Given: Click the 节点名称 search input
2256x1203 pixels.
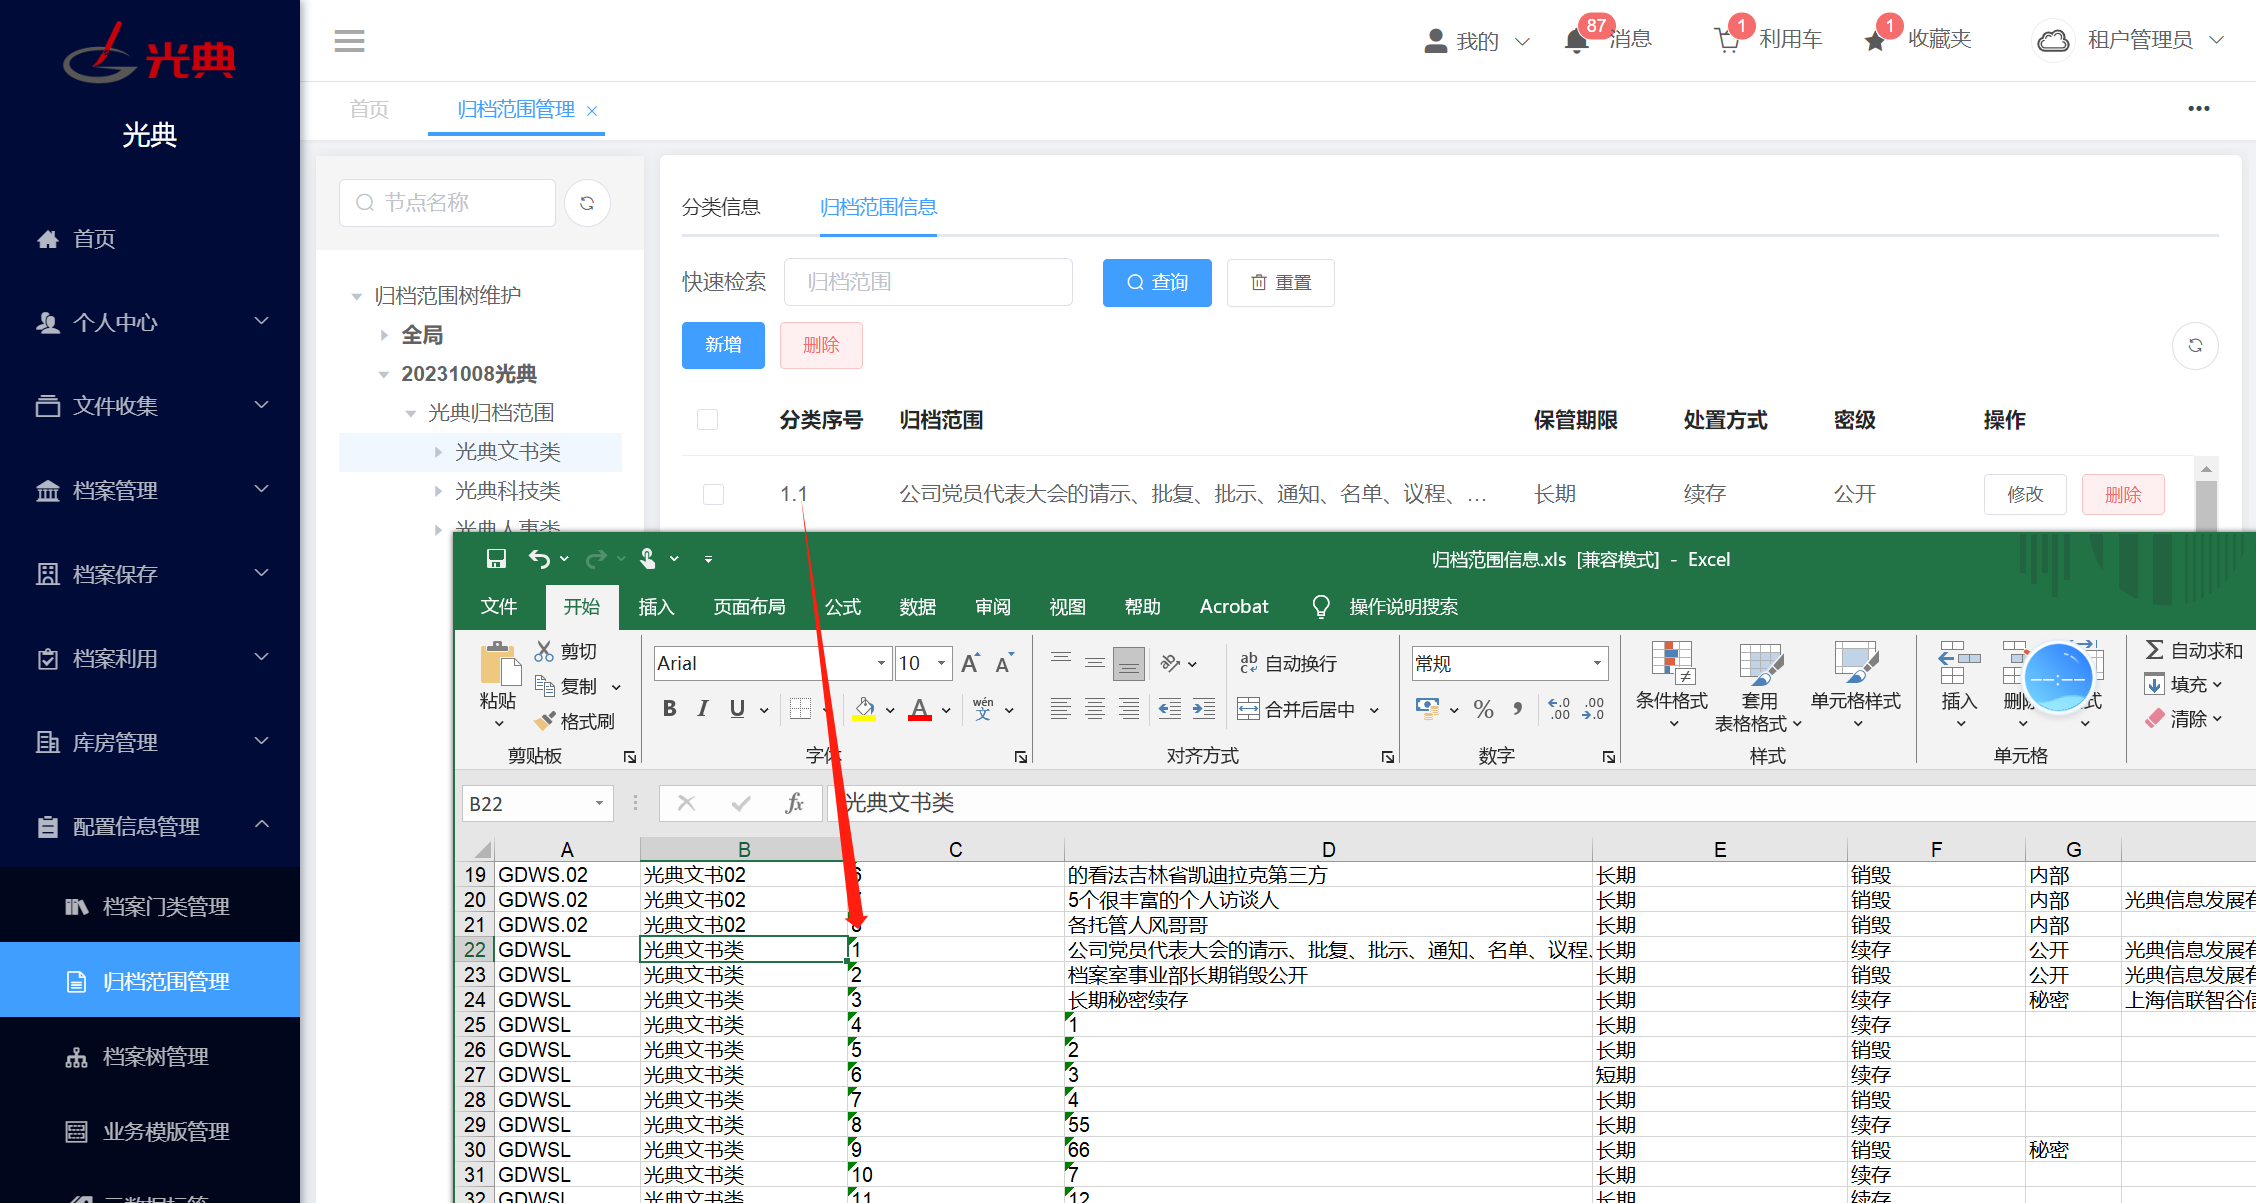Looking at the screenshot, I should click(x=447, y=203).
